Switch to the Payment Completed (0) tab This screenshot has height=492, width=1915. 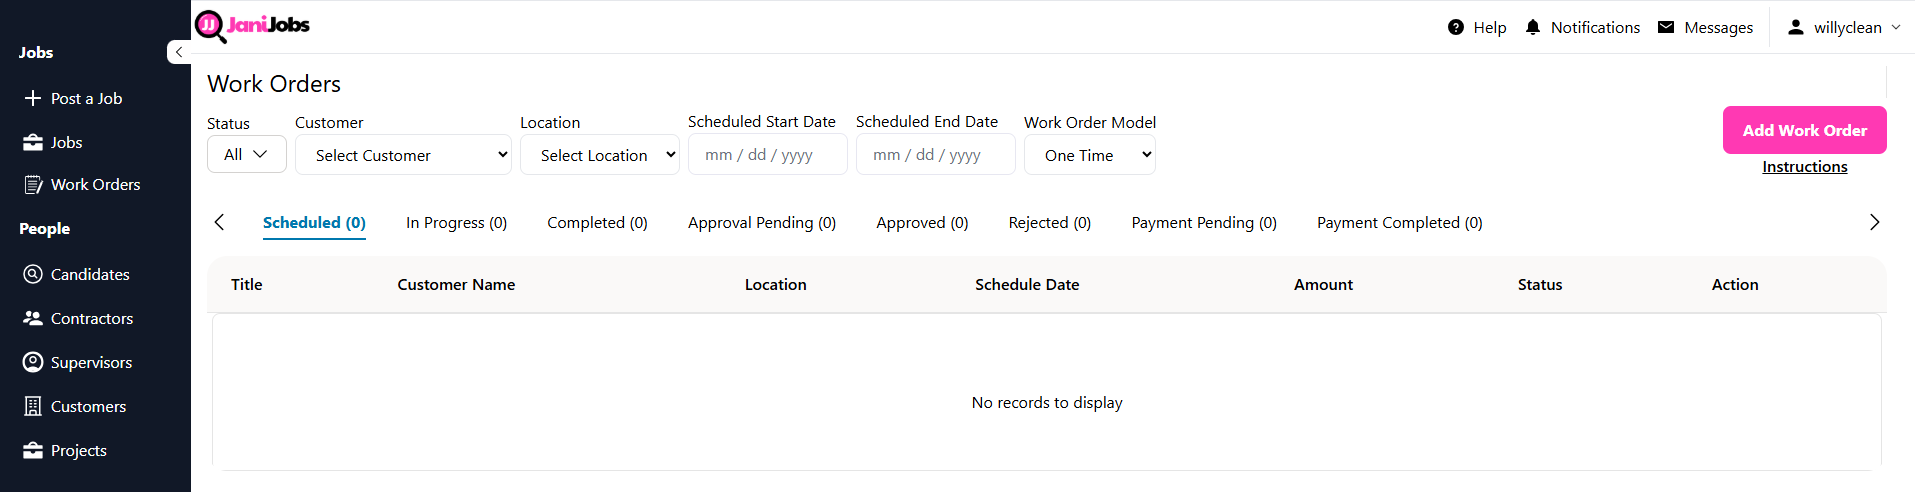pyautogui.click(x=1399, y=223)
